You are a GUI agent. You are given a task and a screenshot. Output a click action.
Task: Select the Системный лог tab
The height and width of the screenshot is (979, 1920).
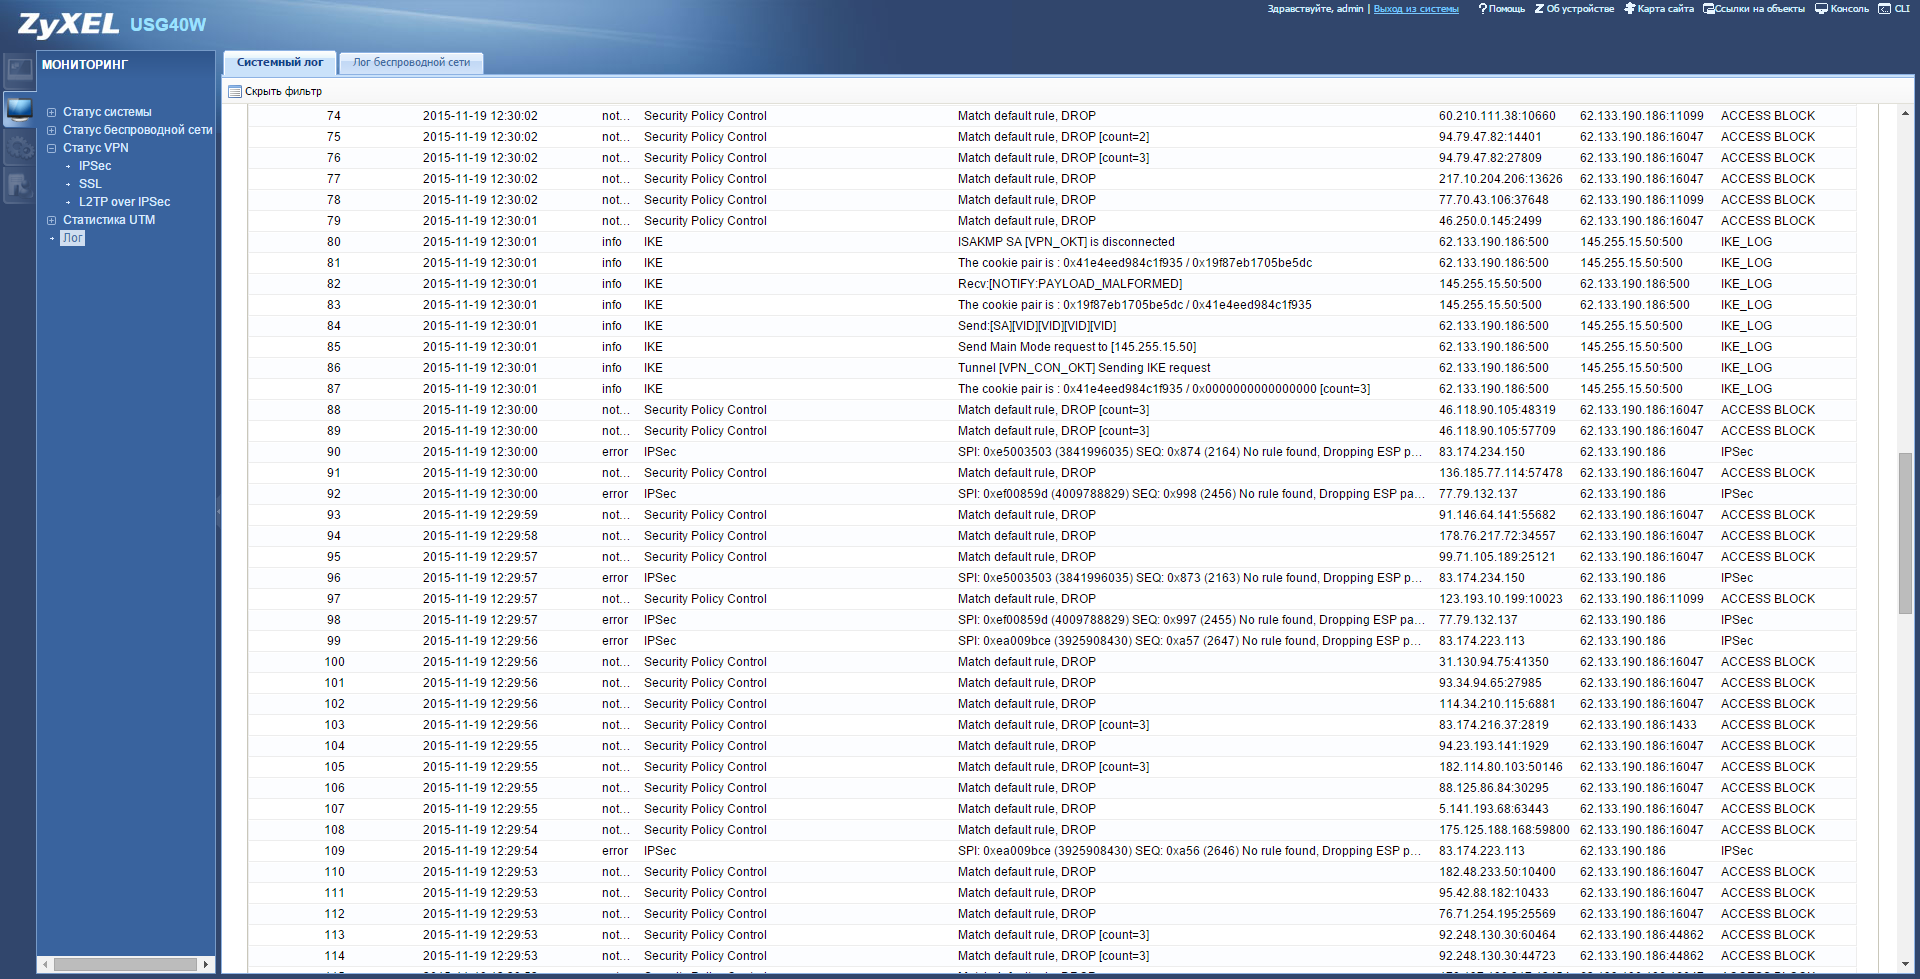point(280,63)
